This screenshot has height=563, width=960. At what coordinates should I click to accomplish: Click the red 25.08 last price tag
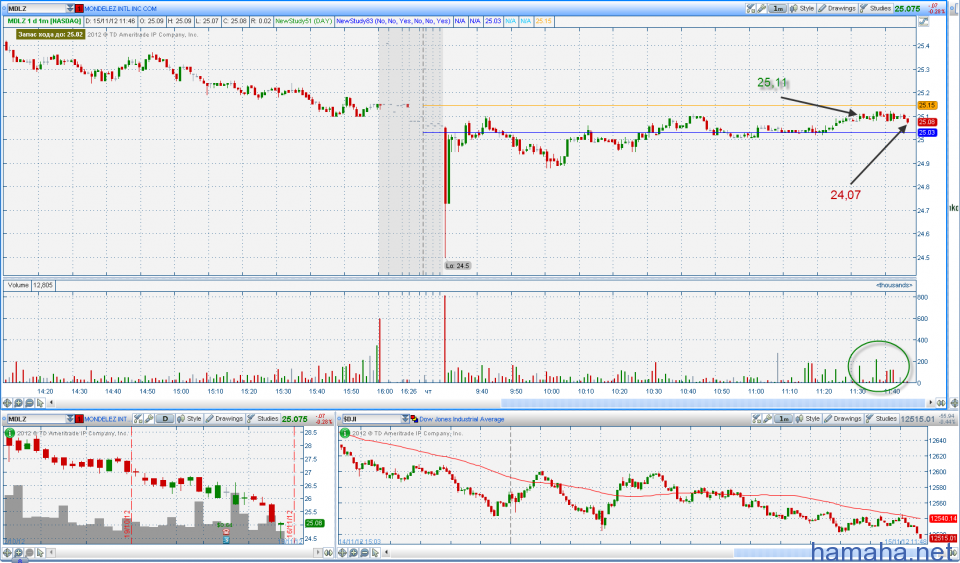[x=927, y=122]
